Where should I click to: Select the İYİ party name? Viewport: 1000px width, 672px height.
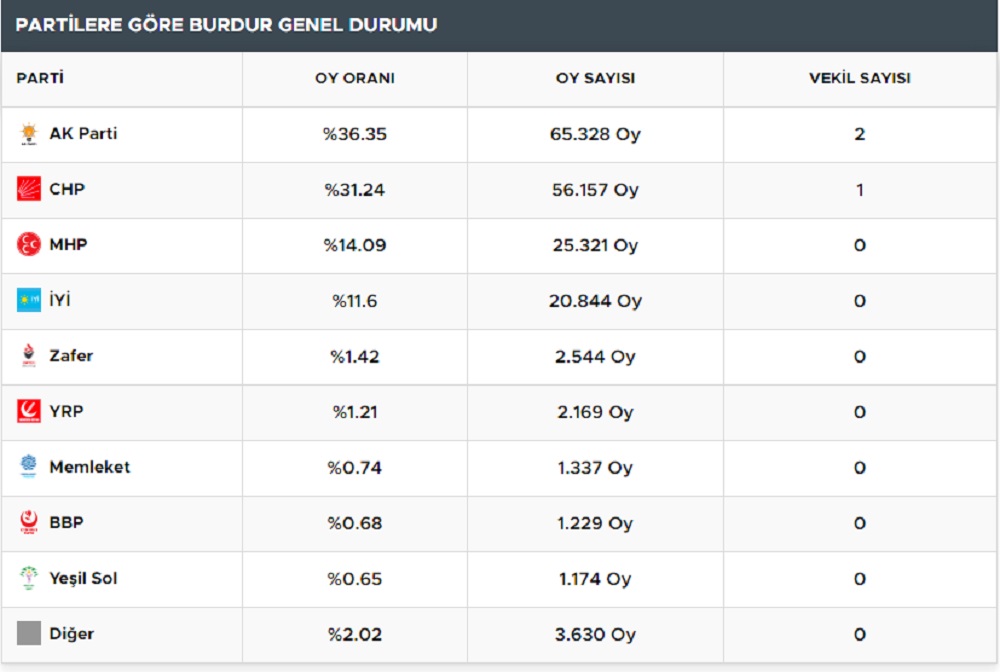click(x=60, y=299)
